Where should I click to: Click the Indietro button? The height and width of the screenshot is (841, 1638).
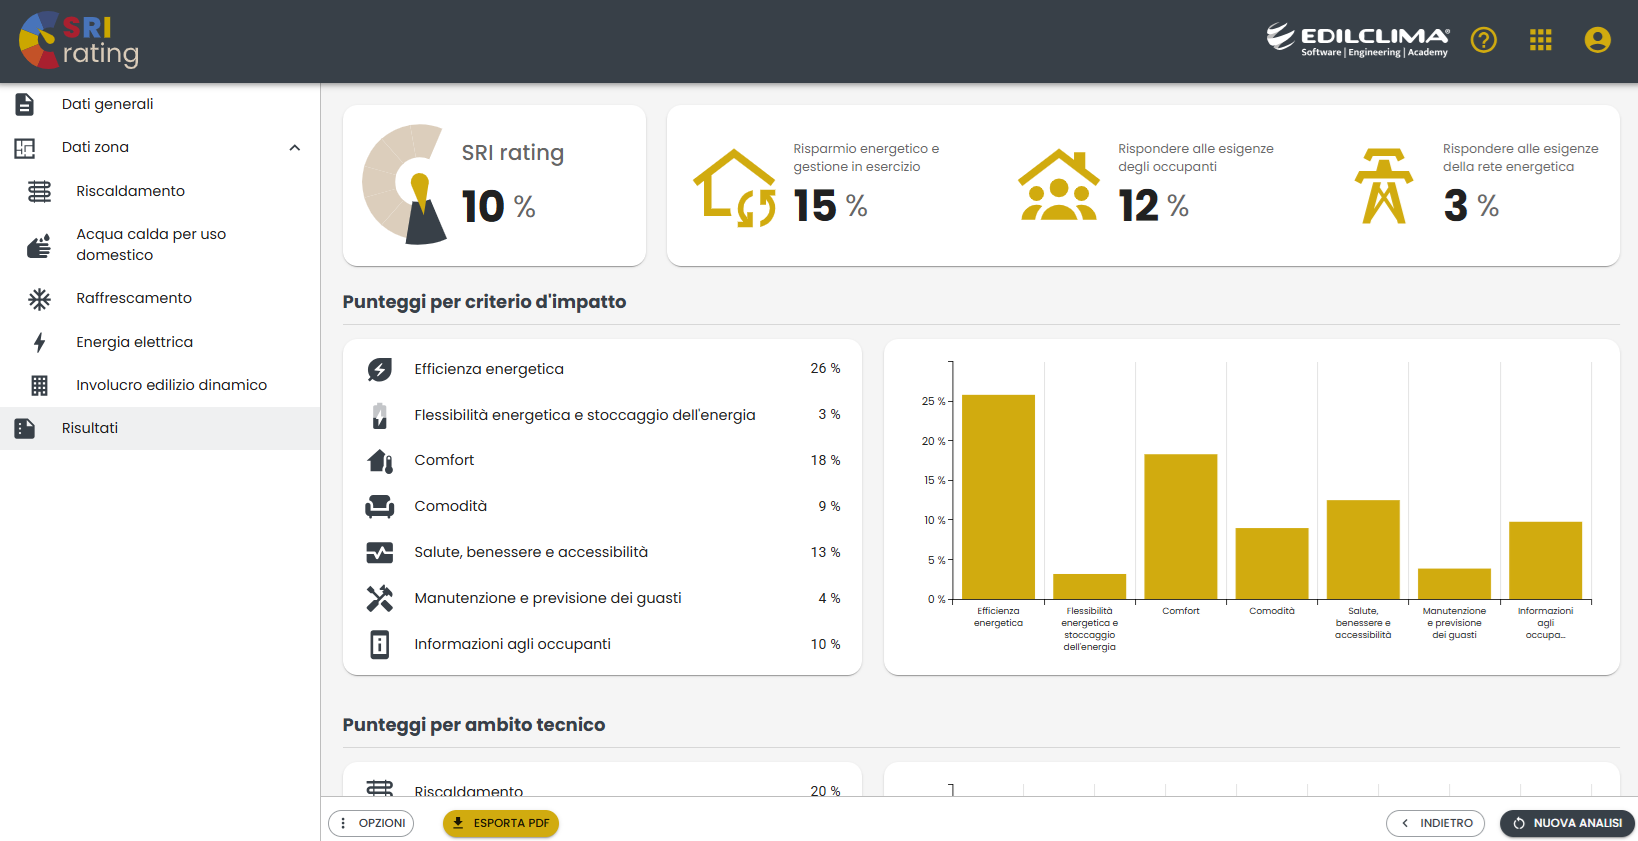pyautogui.click(x=1435, y=823)
